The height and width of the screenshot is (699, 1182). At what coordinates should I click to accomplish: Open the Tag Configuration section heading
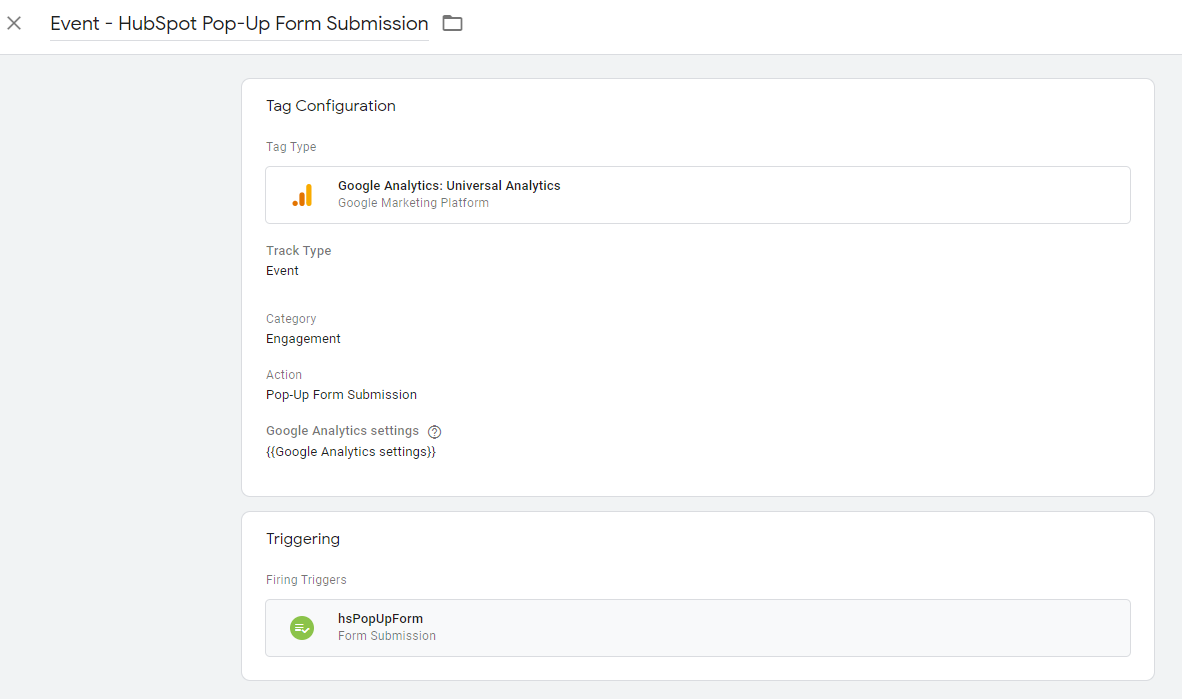(x=331, y=106)
